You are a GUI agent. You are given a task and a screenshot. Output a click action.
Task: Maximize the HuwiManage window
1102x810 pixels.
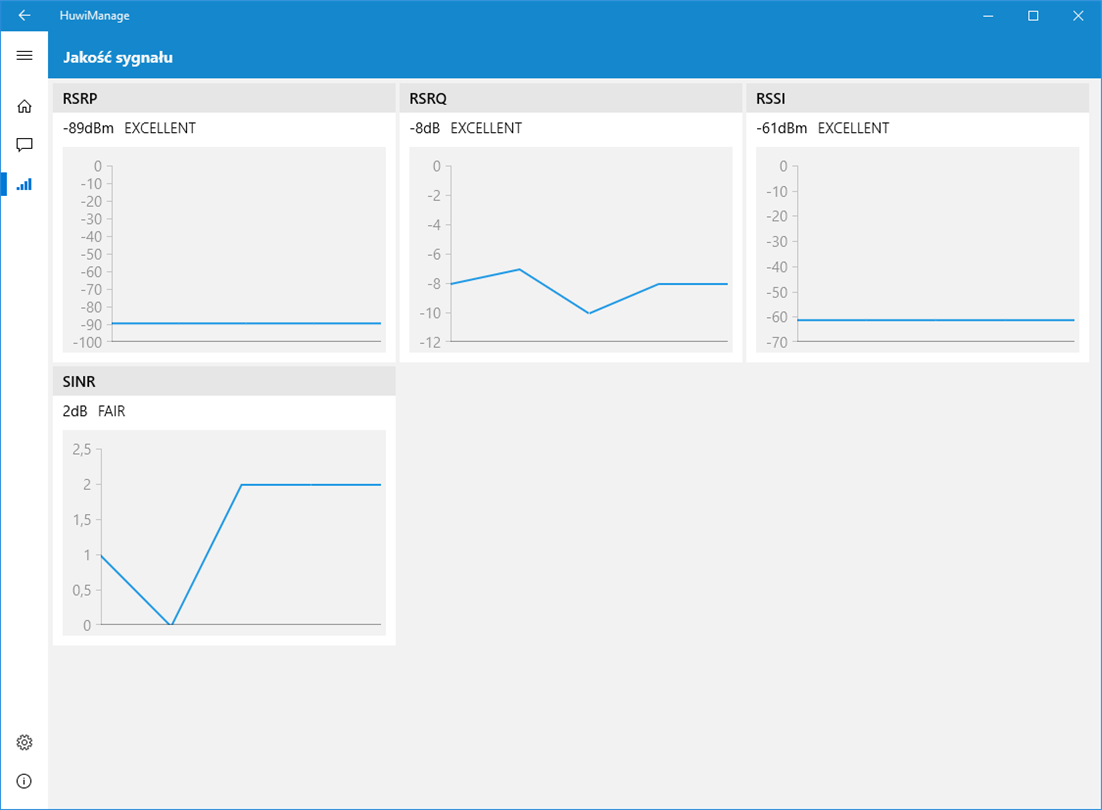(x=1033, y=15)
